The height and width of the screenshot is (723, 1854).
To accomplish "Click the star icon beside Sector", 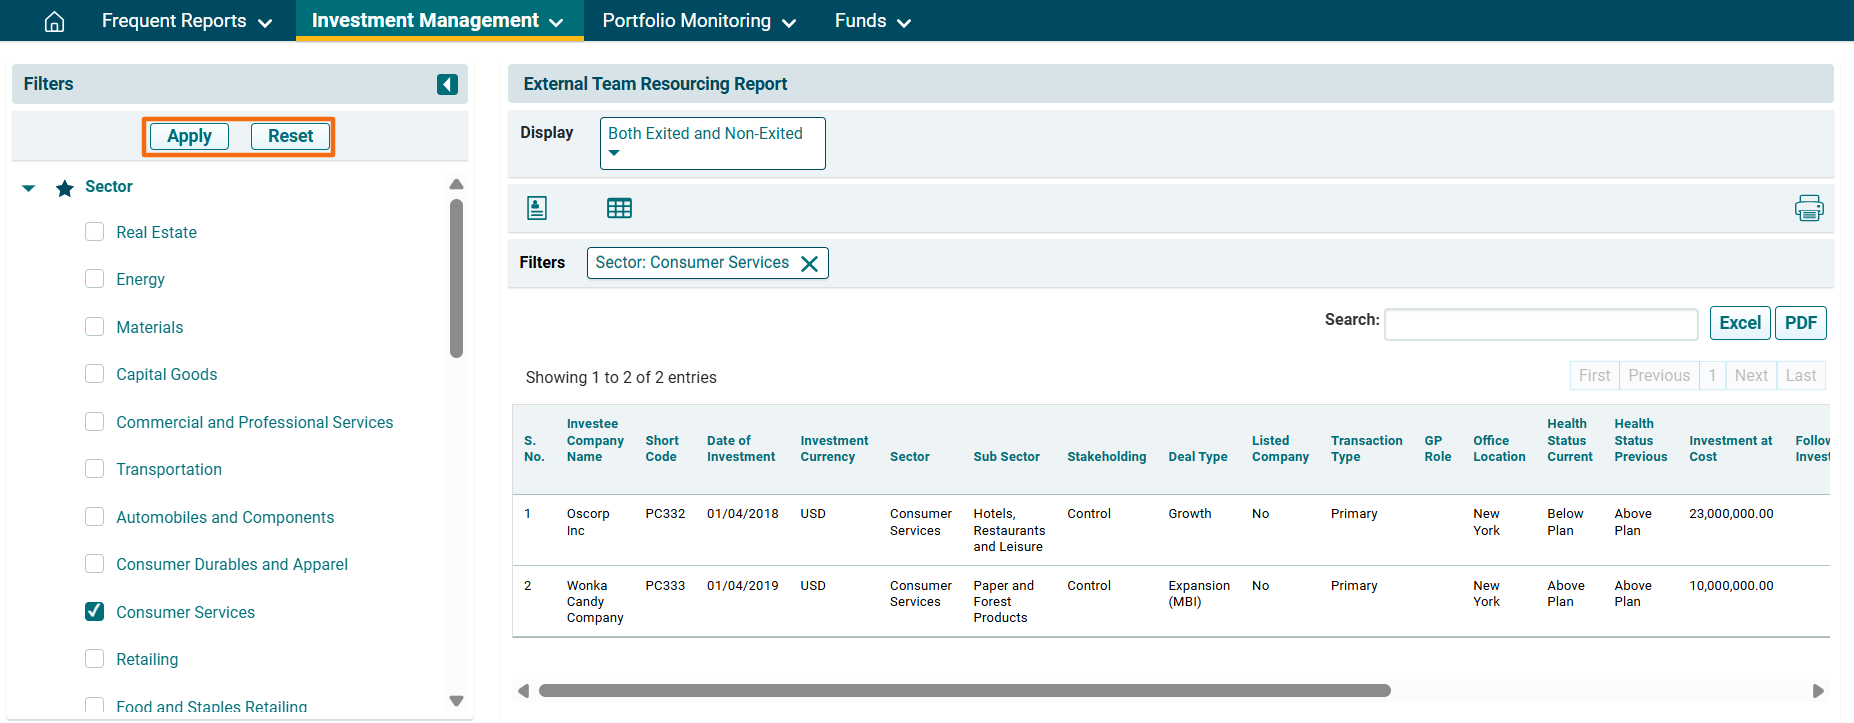I will click(65, 188).
